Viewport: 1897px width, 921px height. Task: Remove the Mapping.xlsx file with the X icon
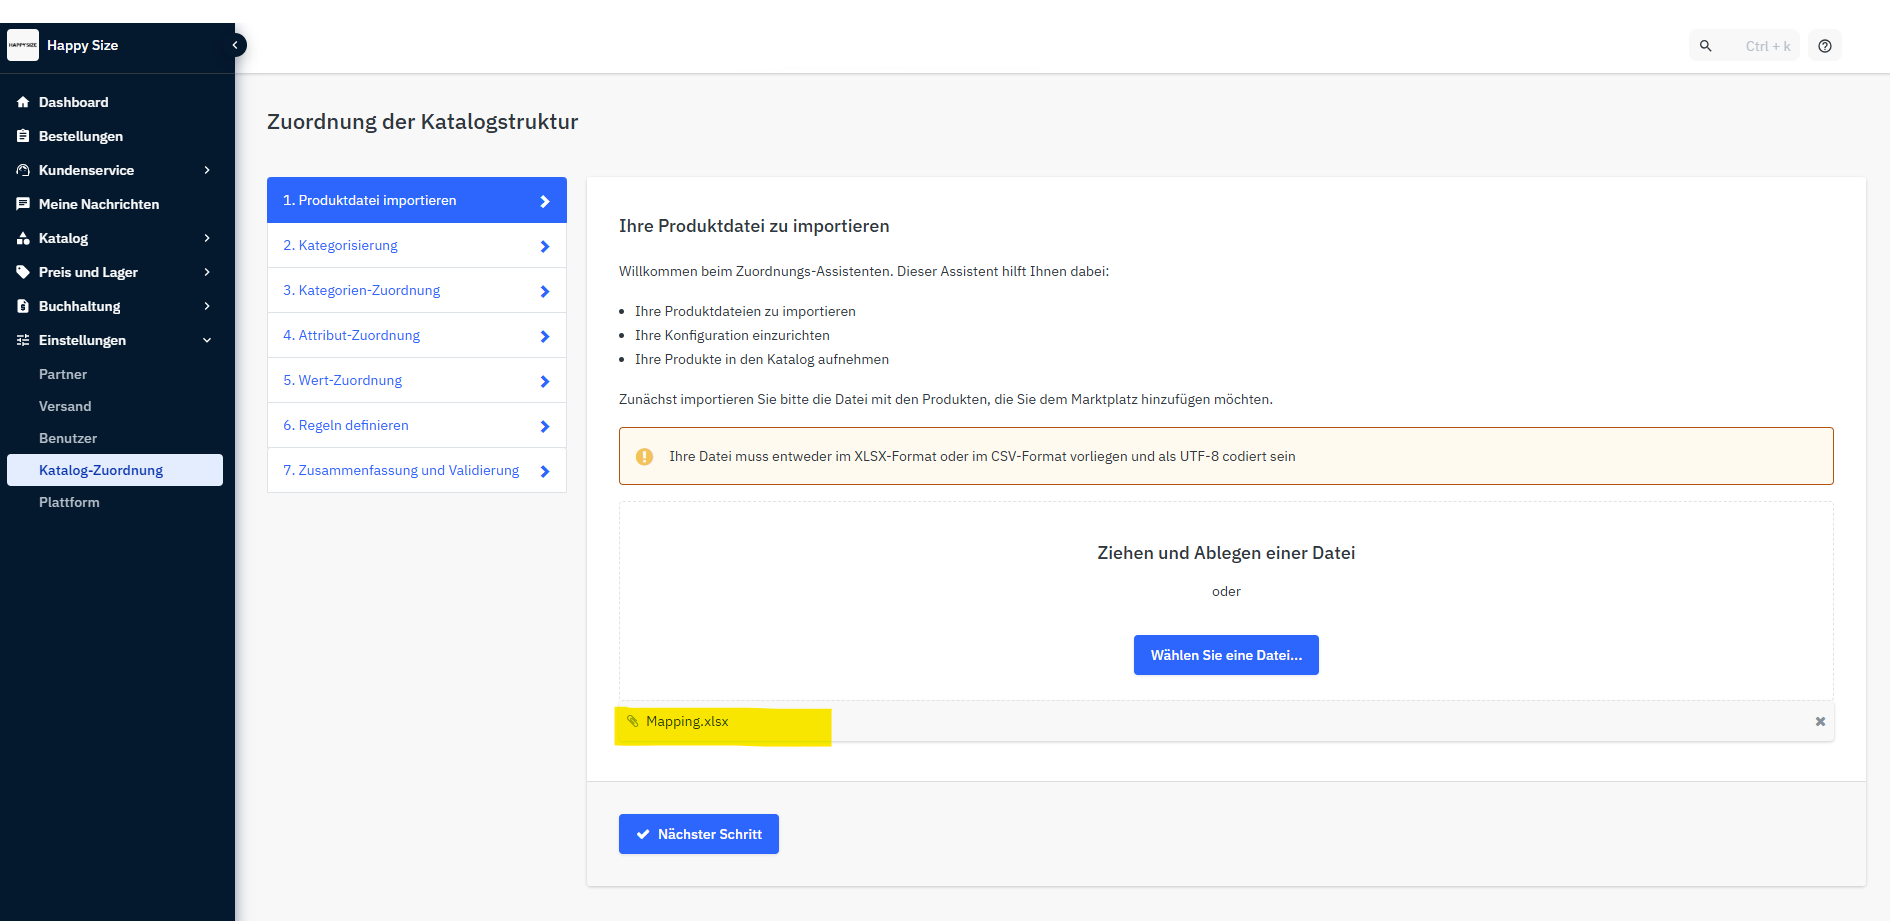[x=1820, y=722]
